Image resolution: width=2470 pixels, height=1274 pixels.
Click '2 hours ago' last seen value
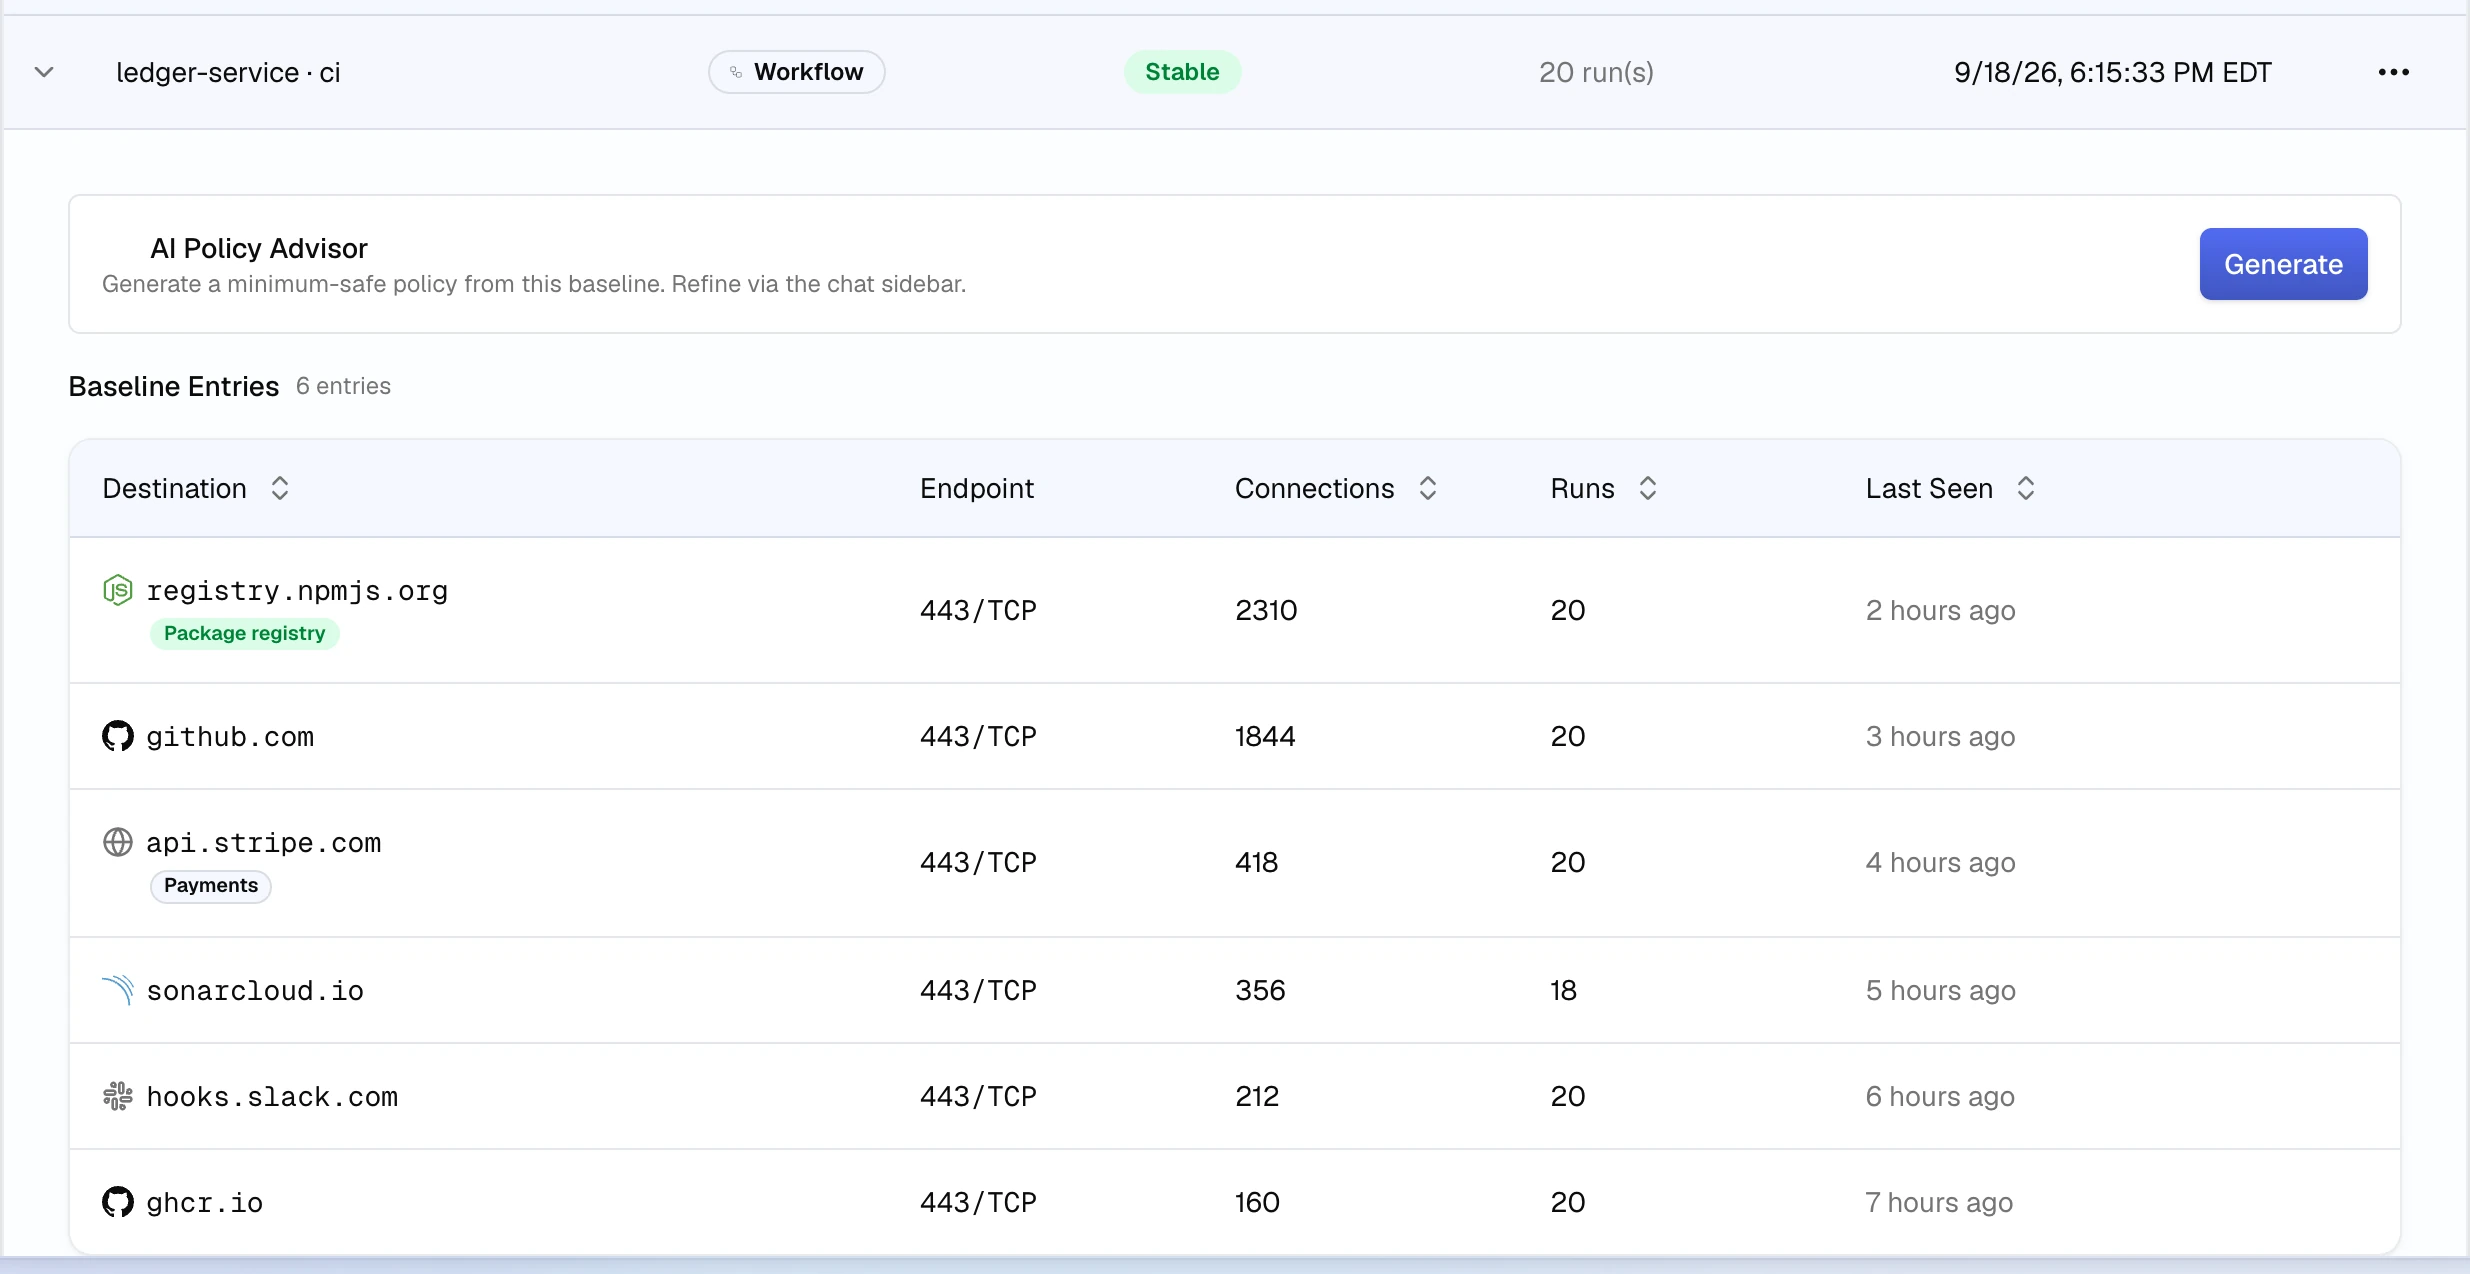[x=1940, y=610]
